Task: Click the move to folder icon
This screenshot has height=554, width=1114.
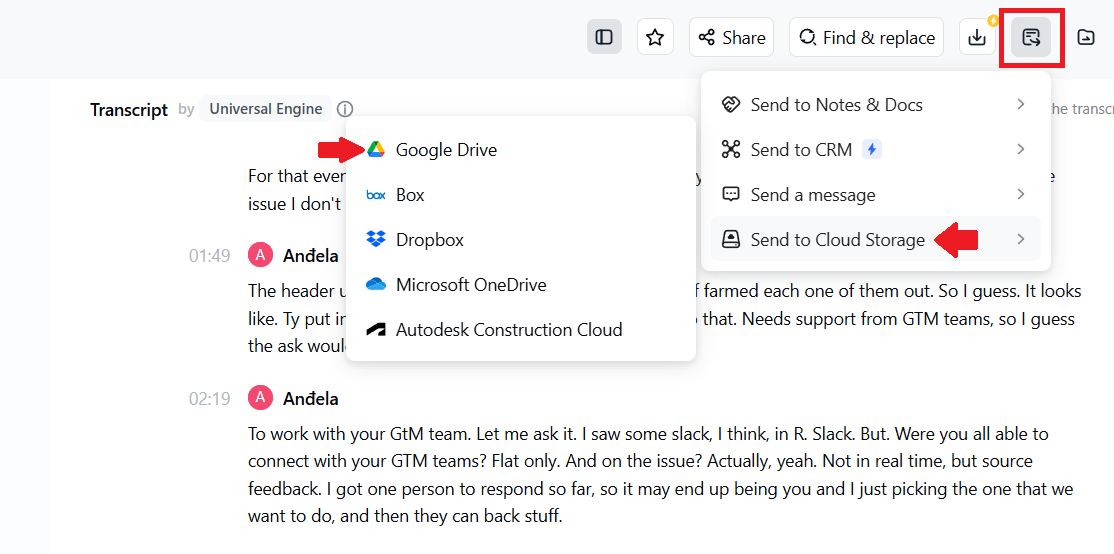Action: (1085, 38)
